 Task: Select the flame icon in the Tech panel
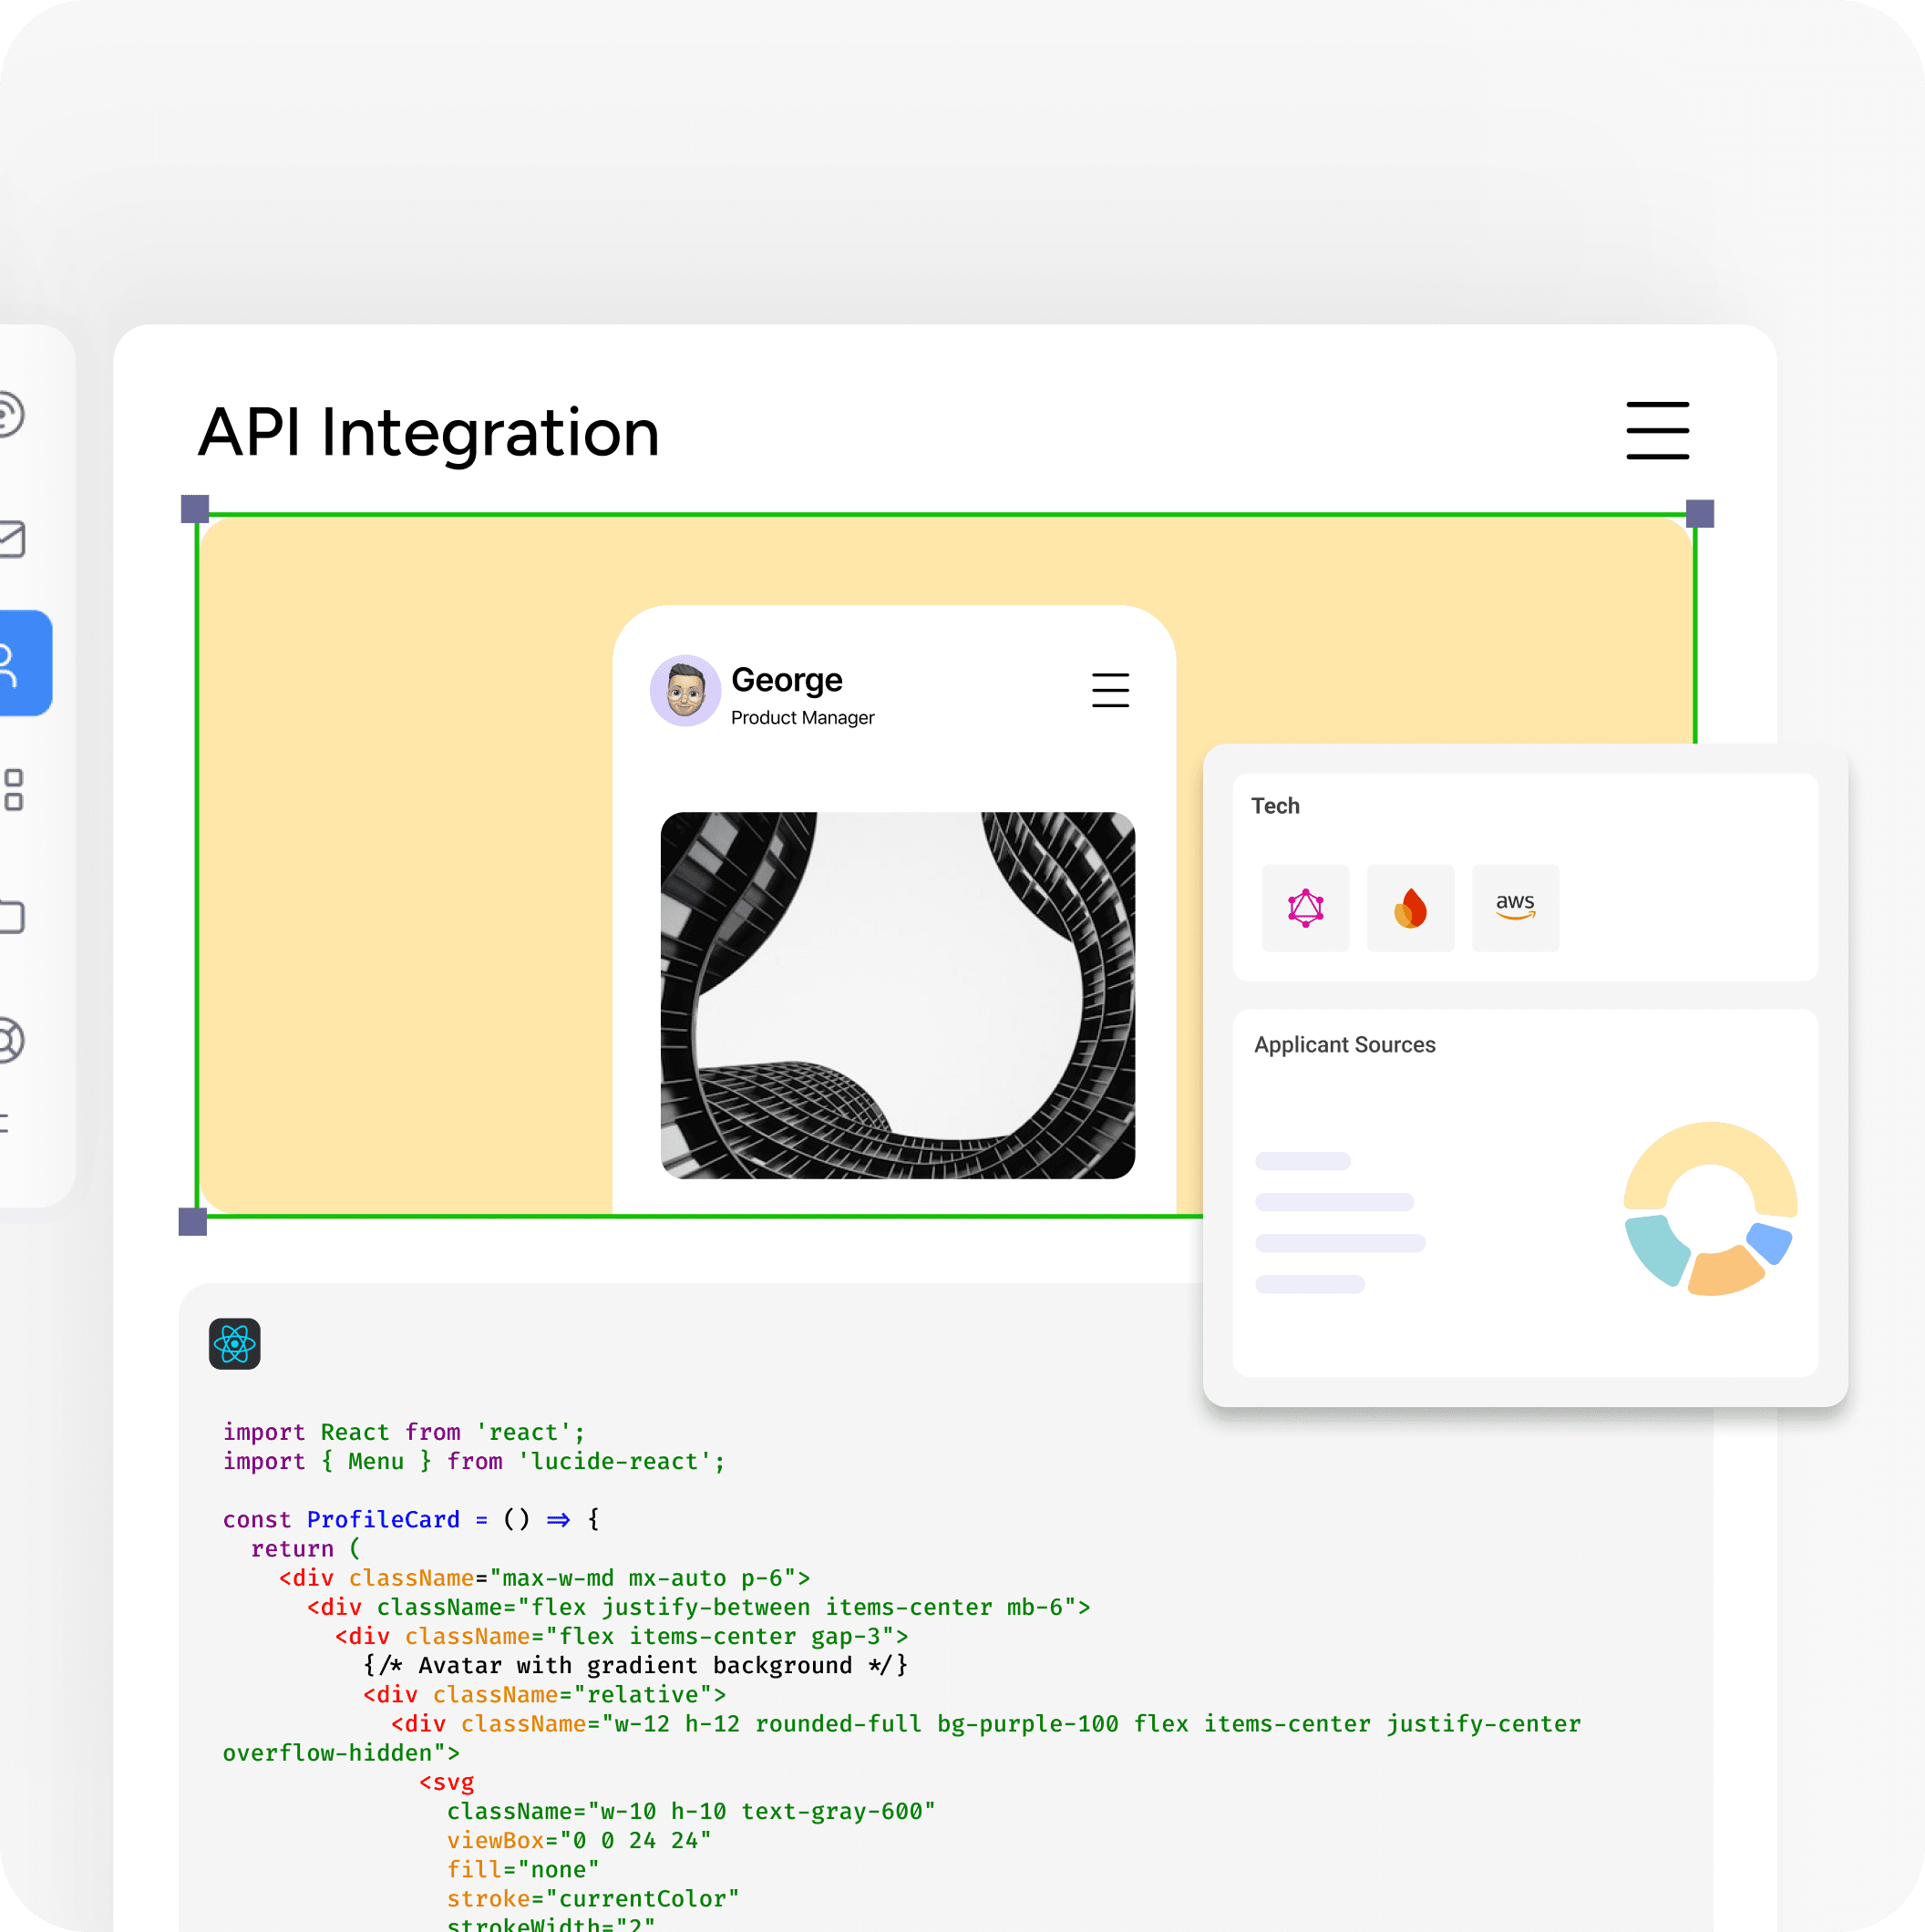point(1410,906)
